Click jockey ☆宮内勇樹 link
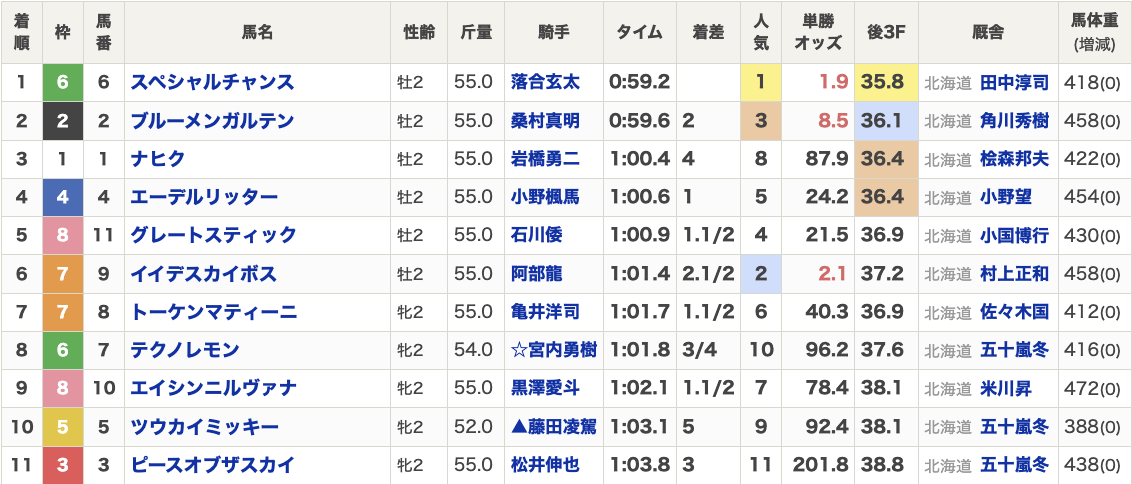Image resolution: width=1132 pixels, height=484 pixels. tap(554, 350)
